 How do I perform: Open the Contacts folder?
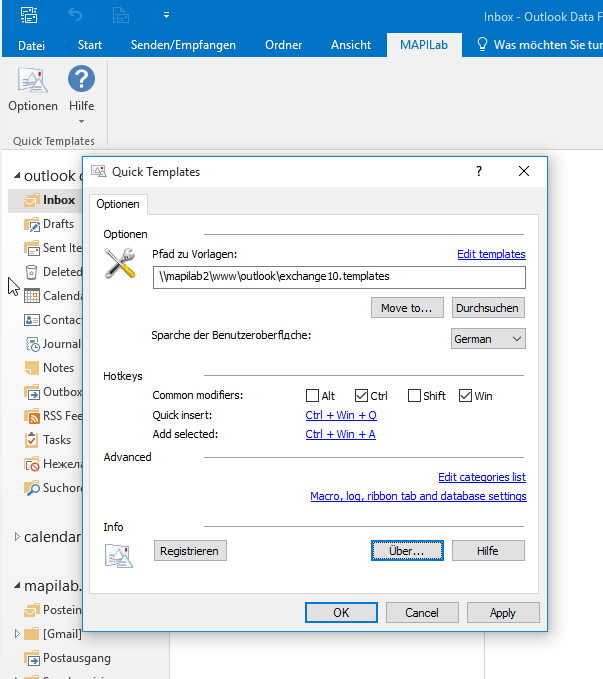click(53, 320)
